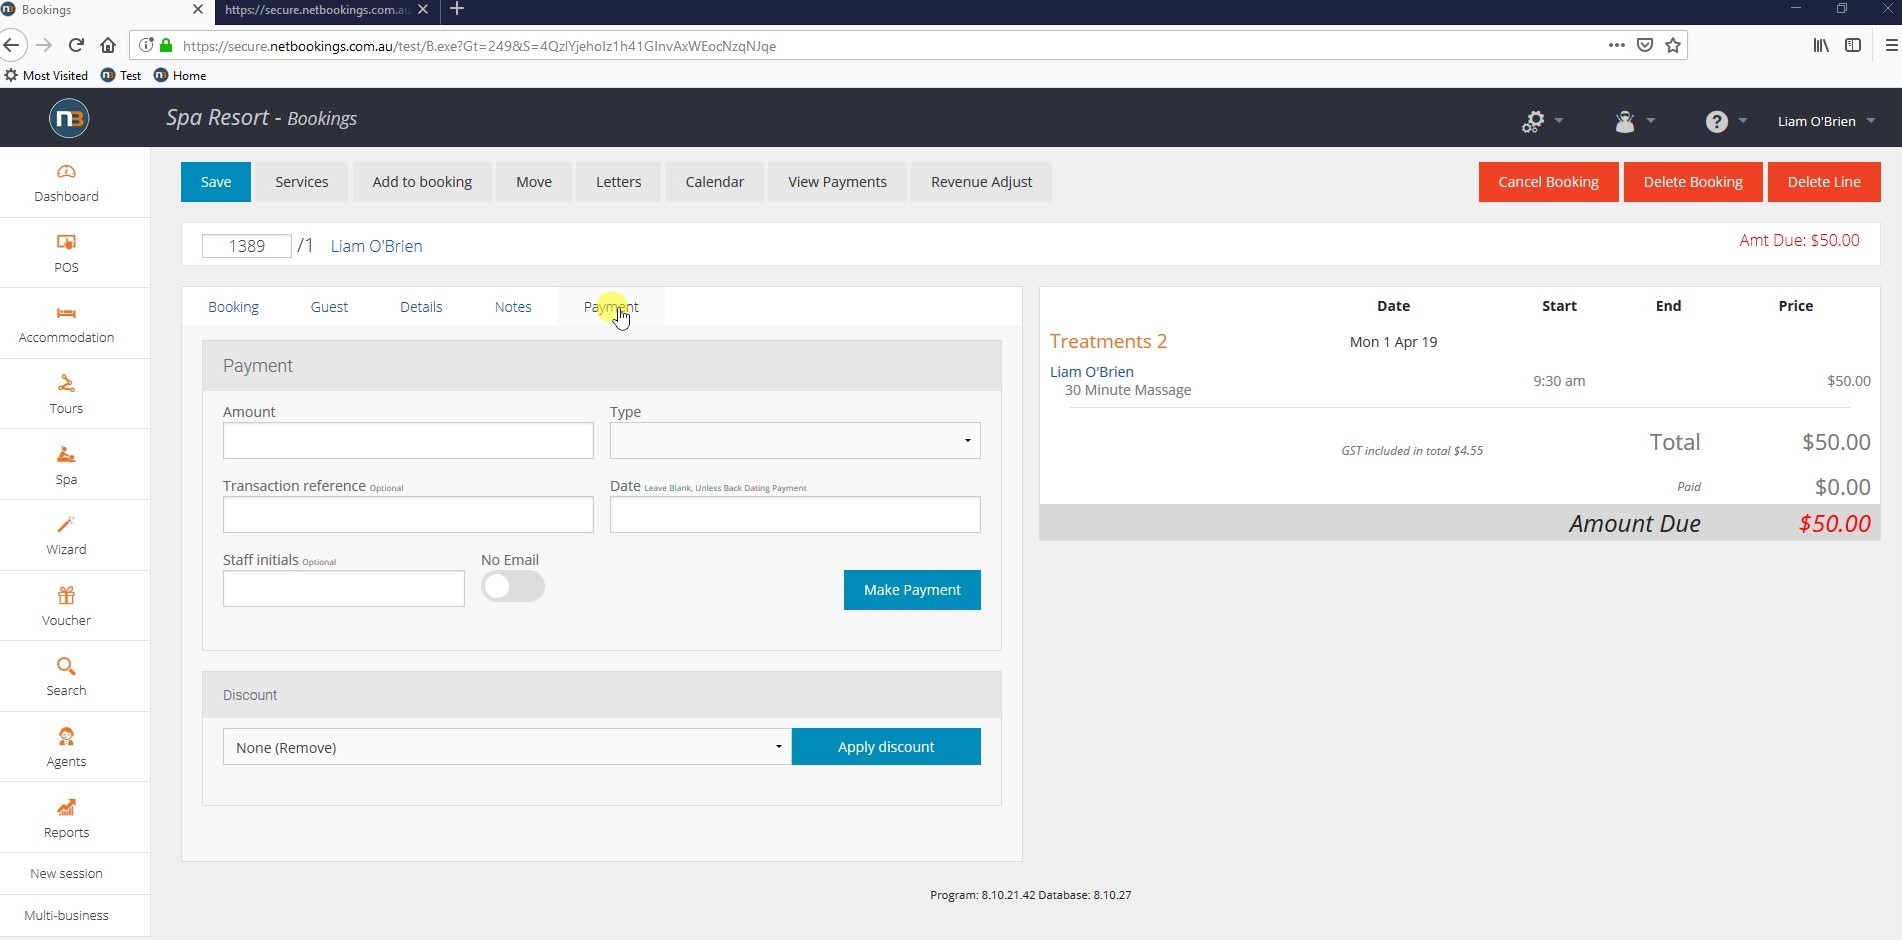Open Liam O'Brien link under Treatments 2
This screenshot has width=1902, height=940.
point(1091,372)
